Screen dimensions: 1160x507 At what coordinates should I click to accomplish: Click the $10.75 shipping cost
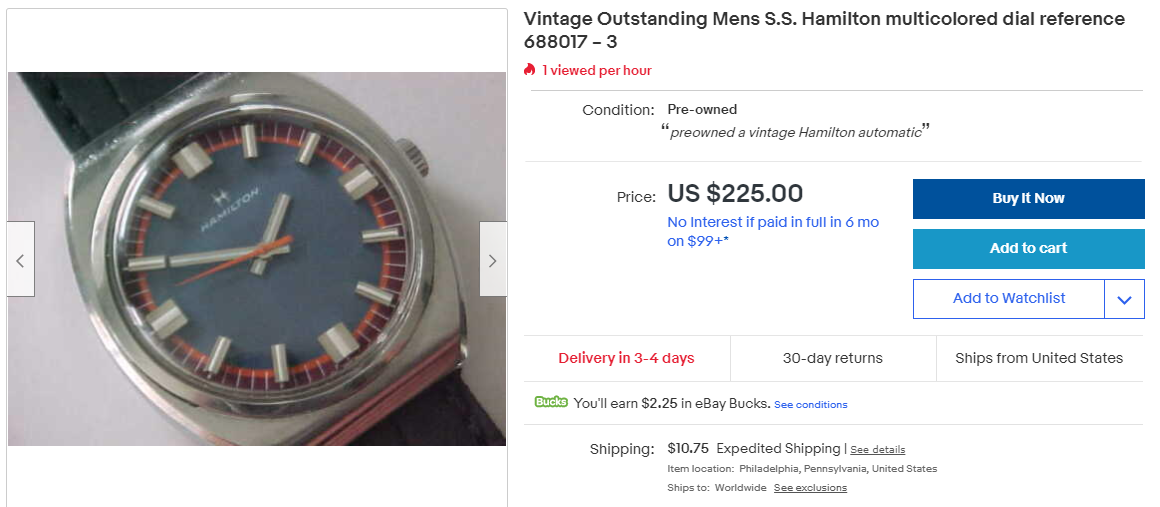click(x=688, y=448)
